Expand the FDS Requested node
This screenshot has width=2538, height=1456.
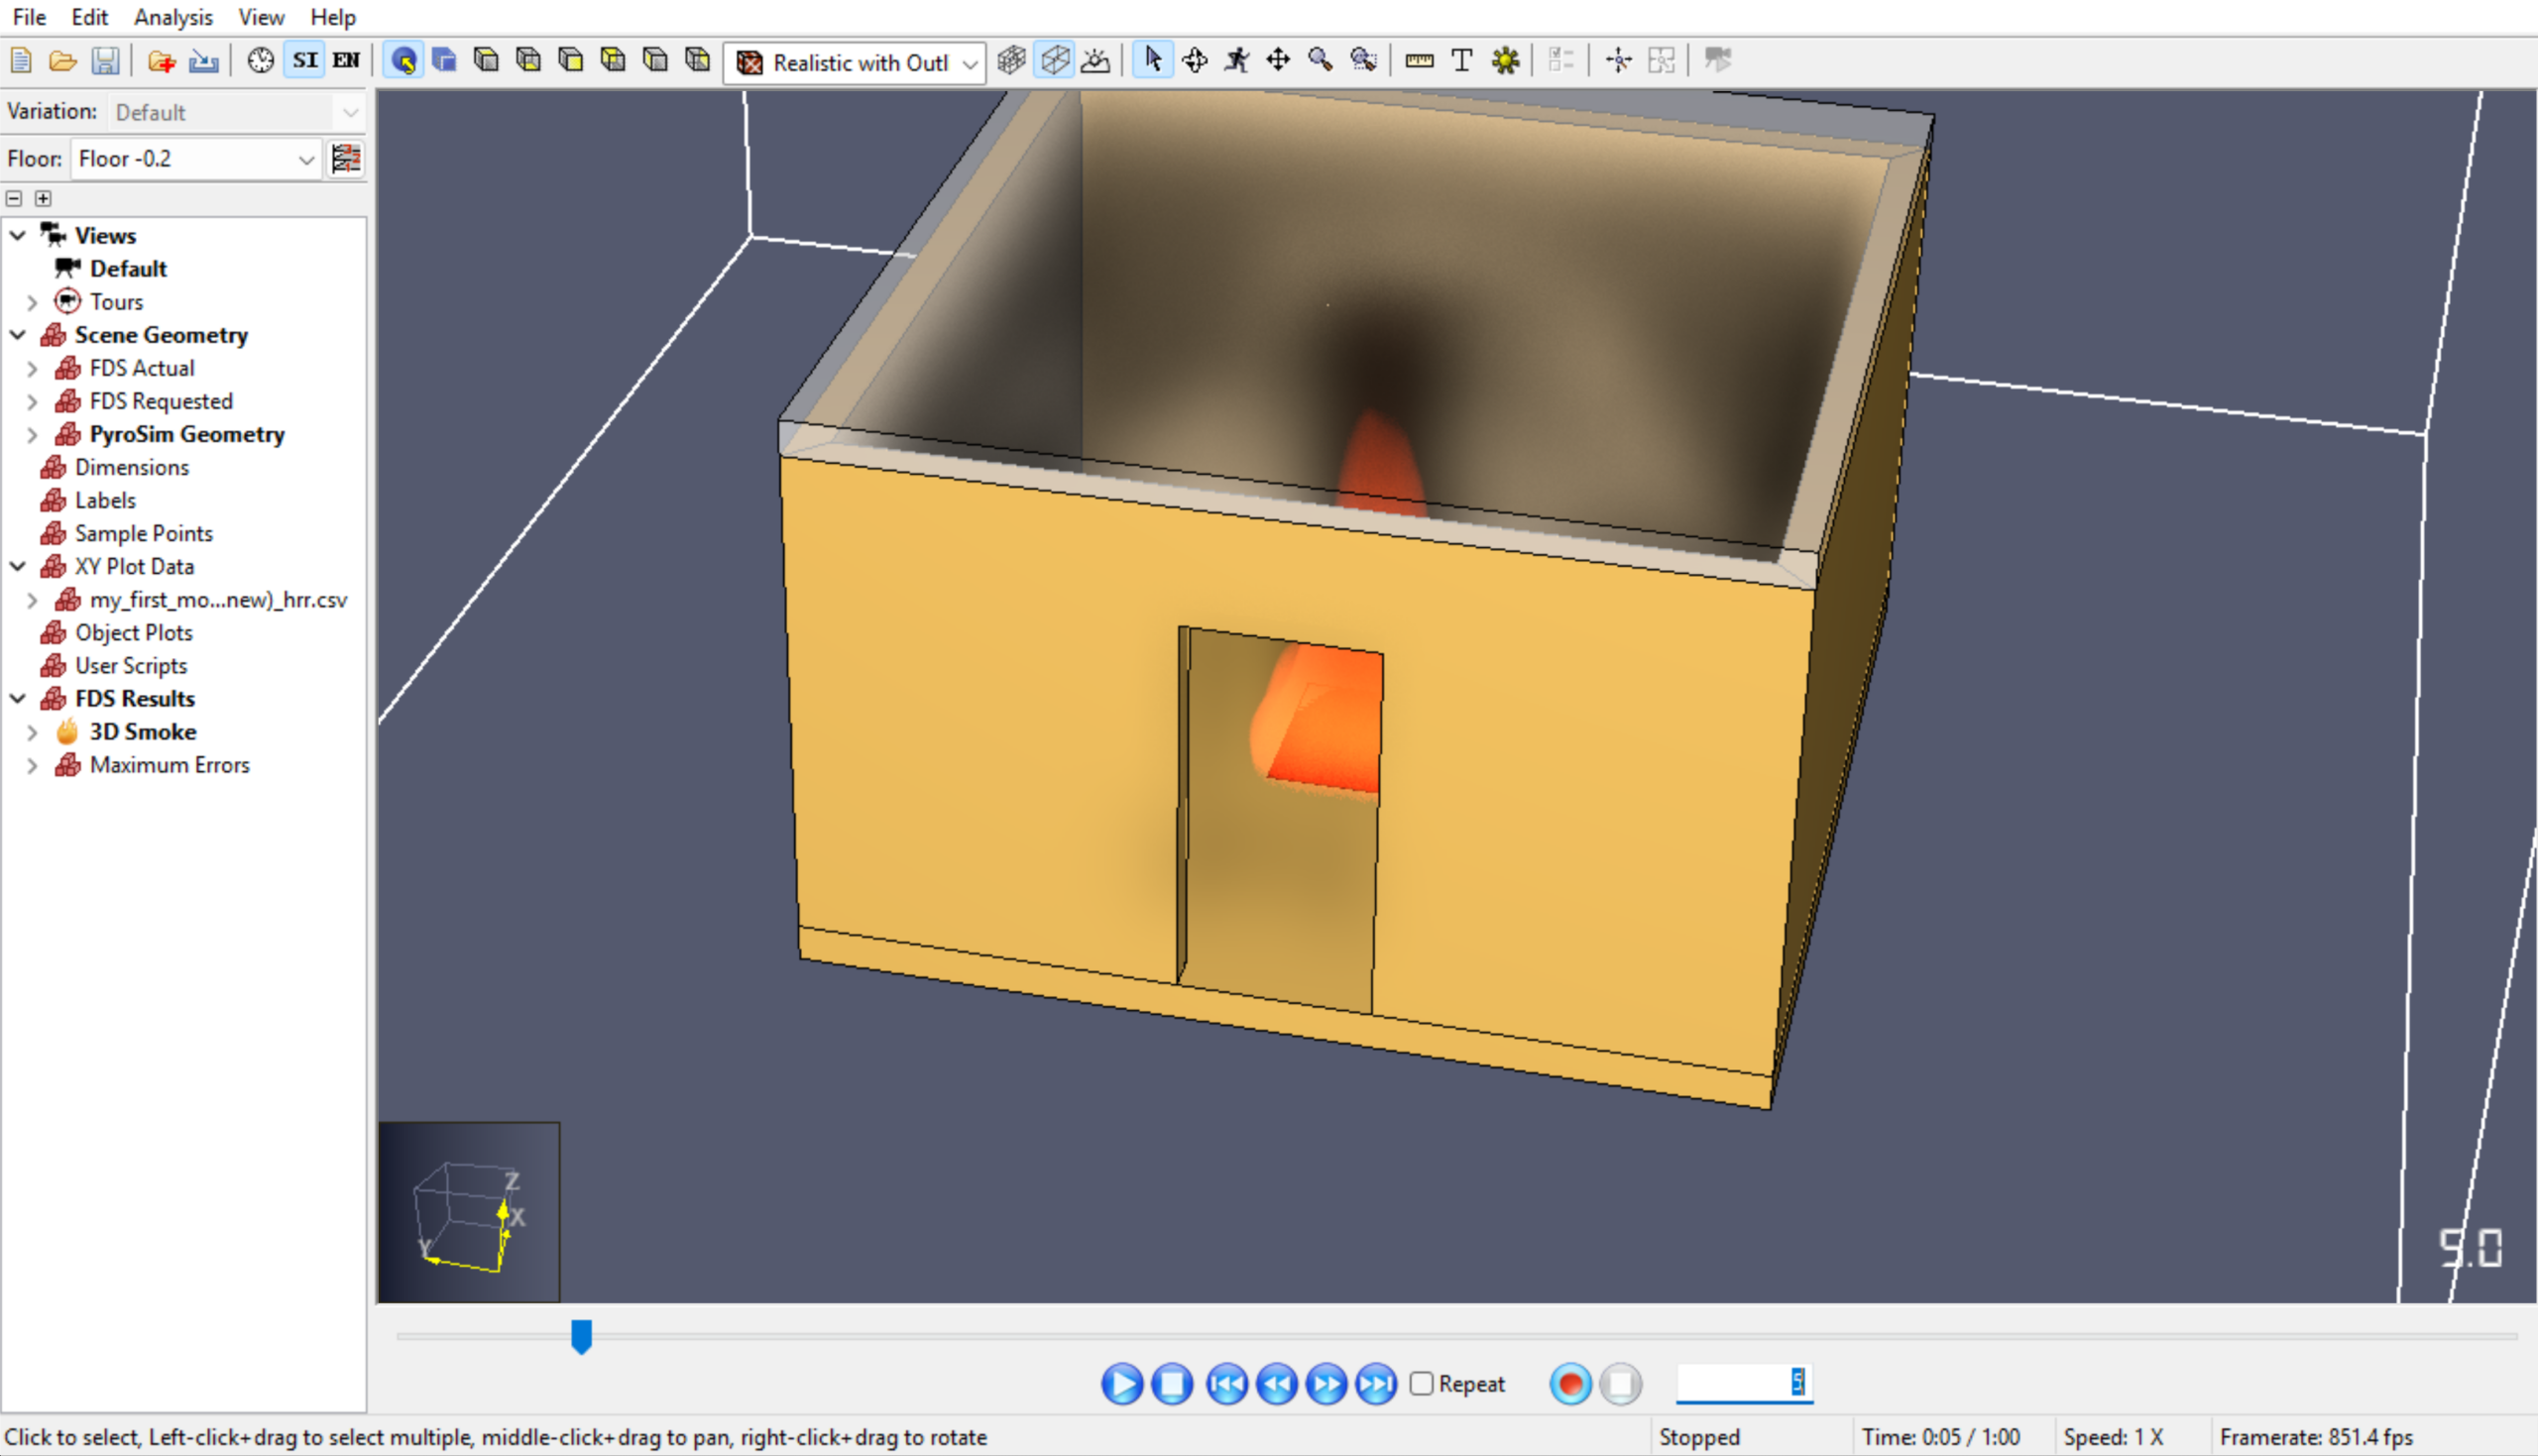click(x=32, y=402)
